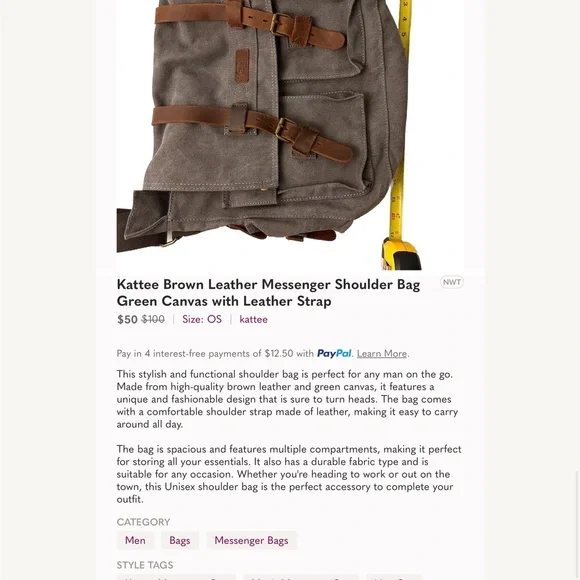This screenshot has height=580, width=580.
Task: Click the page scrollbar on right edge
Action: (x=577, y=525)
